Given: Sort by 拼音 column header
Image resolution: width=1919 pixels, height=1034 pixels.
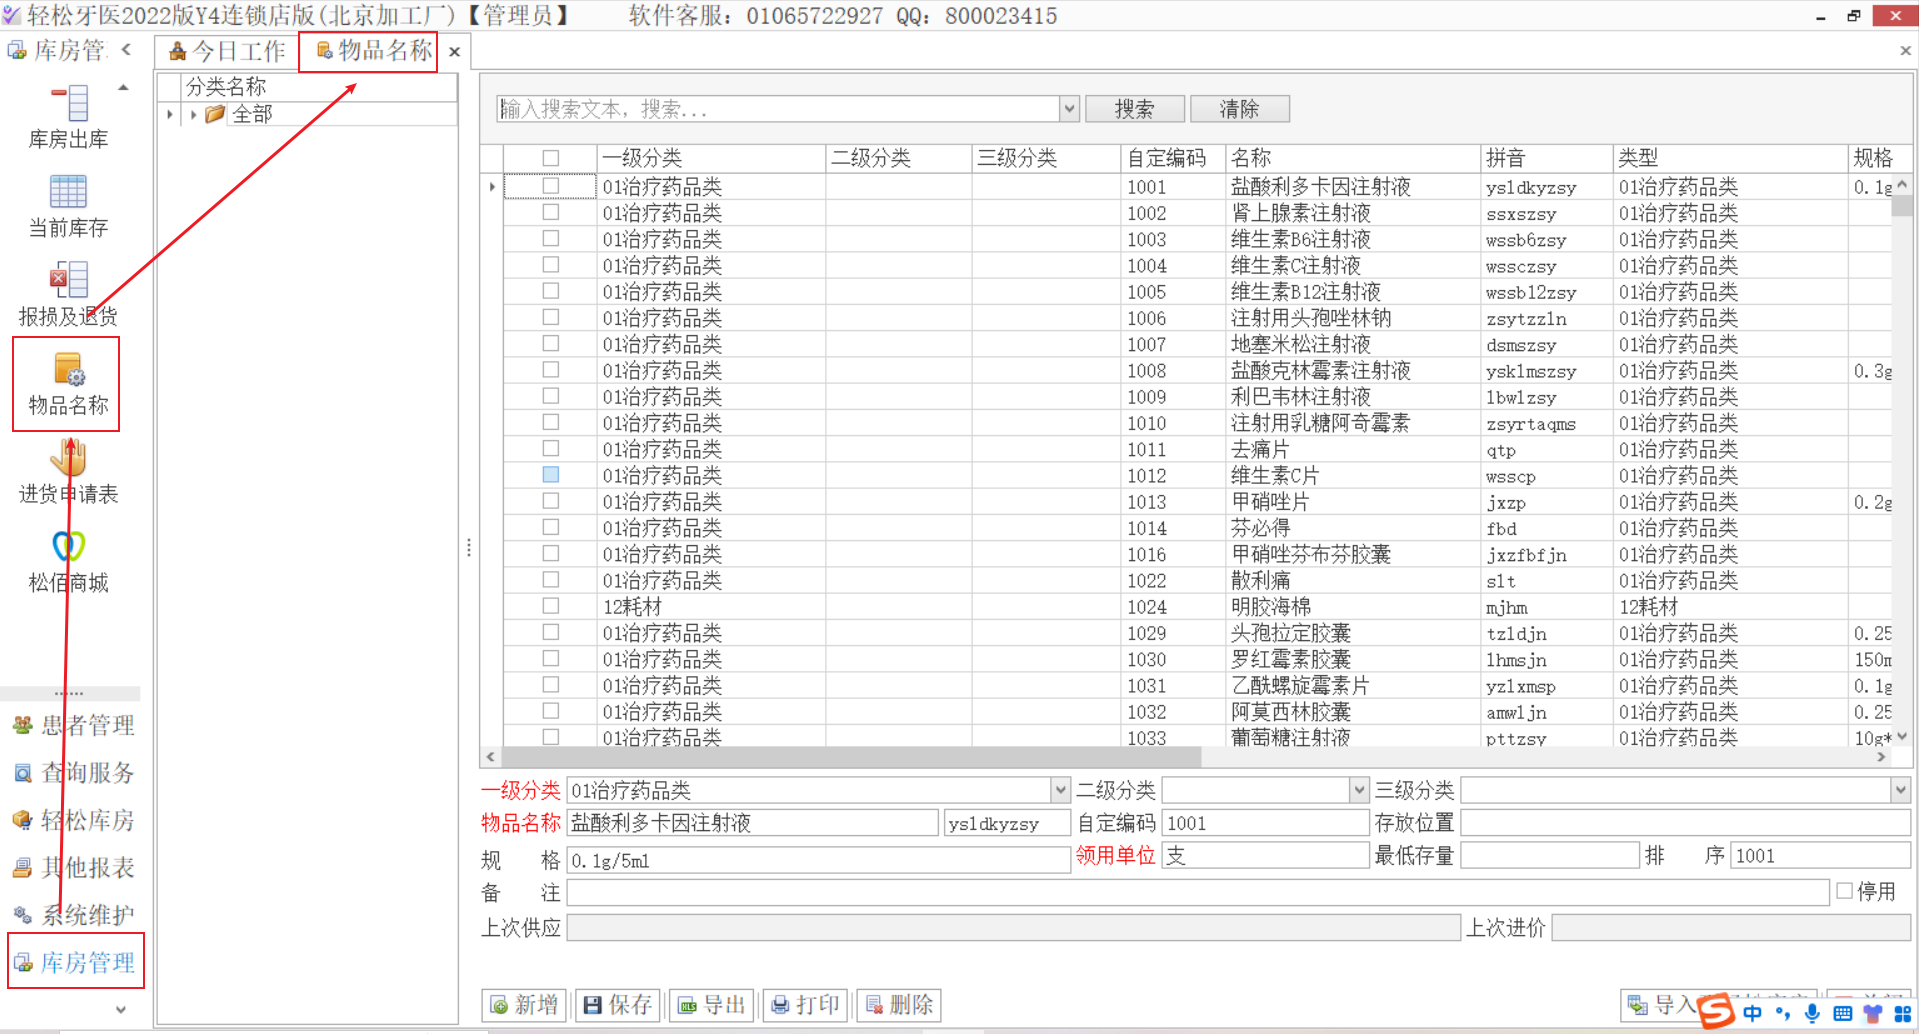Looking at the screenshot, I should 1546,158.
